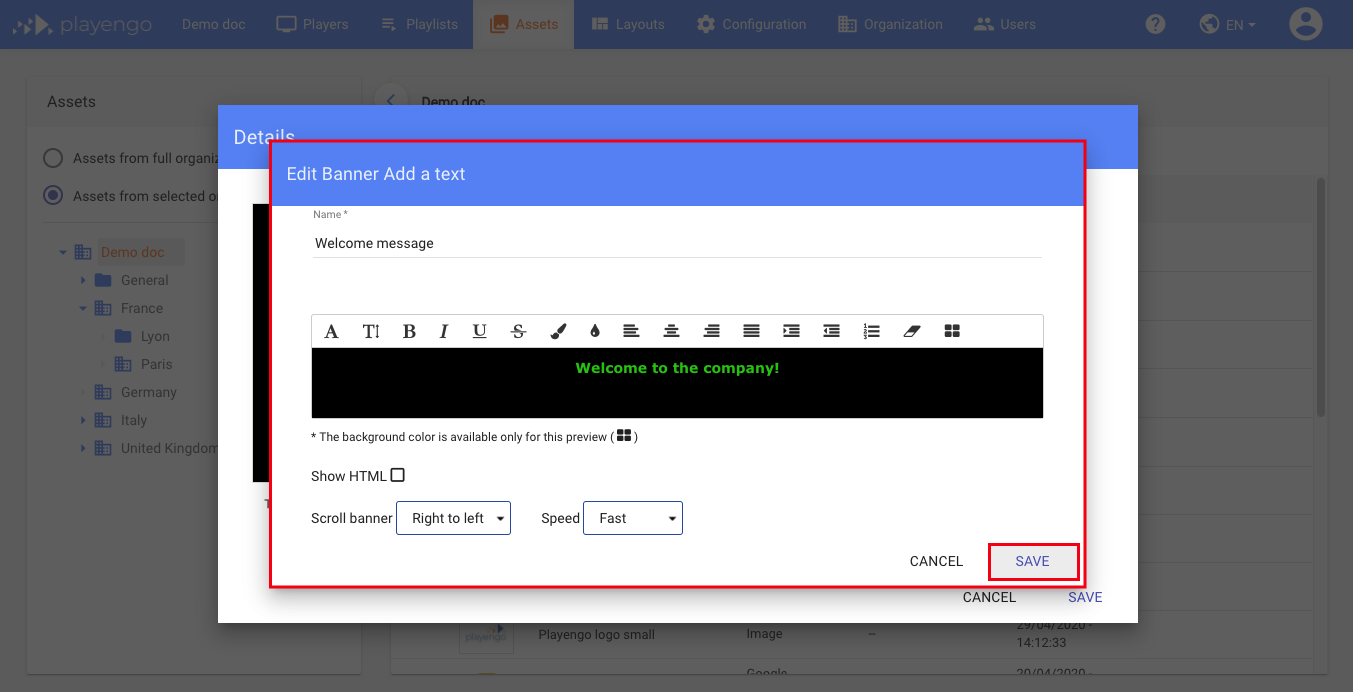
Task: Clear formatting with the eraser icon
Action: coord(911,331)
